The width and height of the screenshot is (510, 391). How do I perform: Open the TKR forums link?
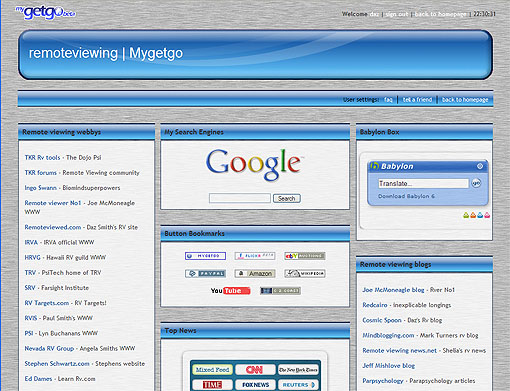coord(41,173)
